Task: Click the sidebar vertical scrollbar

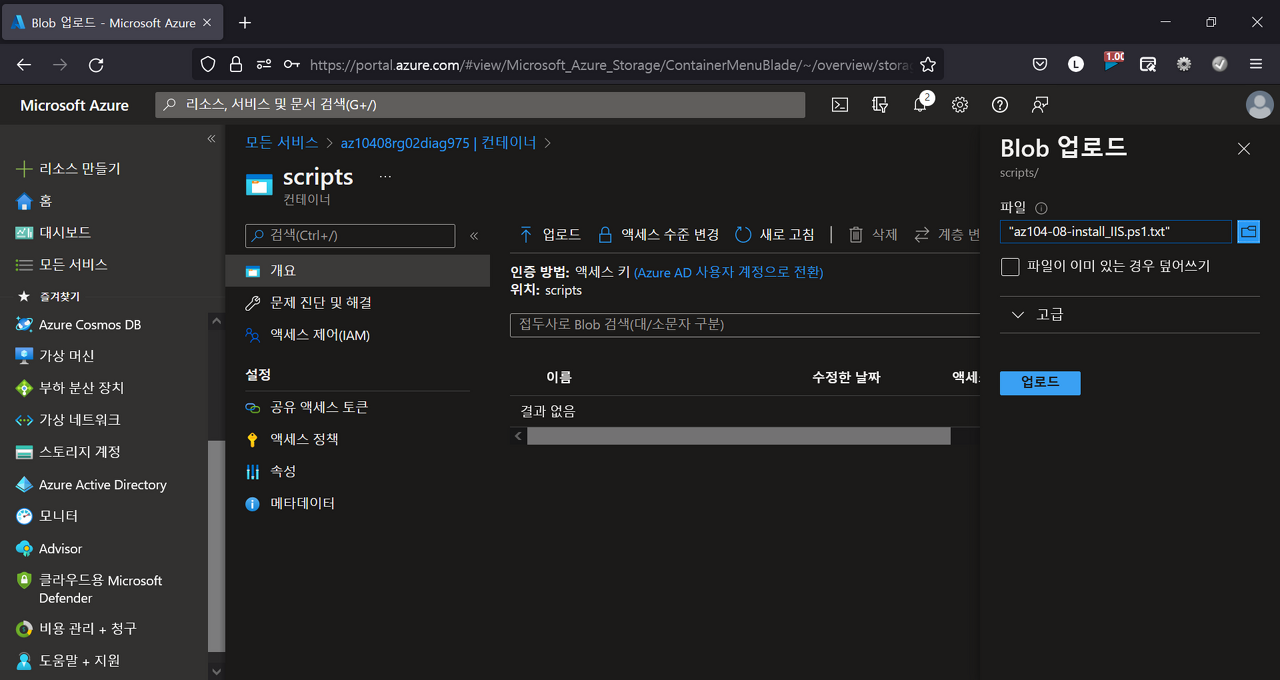Action: click(x=216, y=546)
